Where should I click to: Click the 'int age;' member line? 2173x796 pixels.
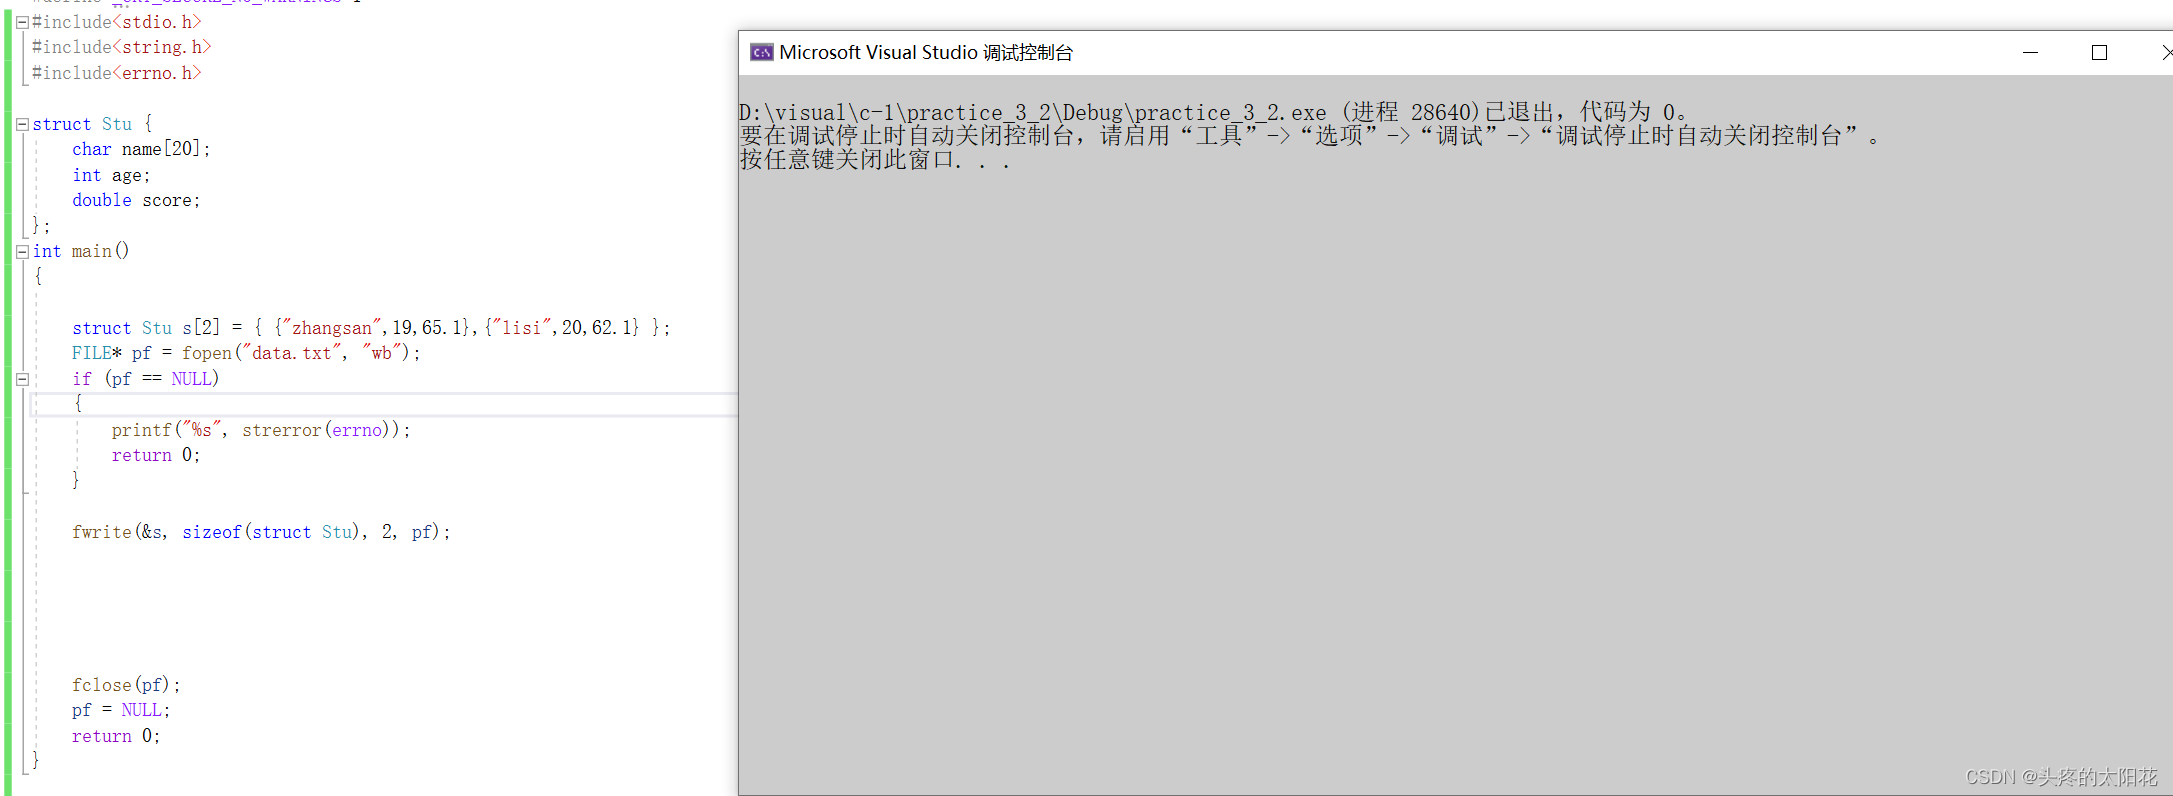(x=111, y=175)
